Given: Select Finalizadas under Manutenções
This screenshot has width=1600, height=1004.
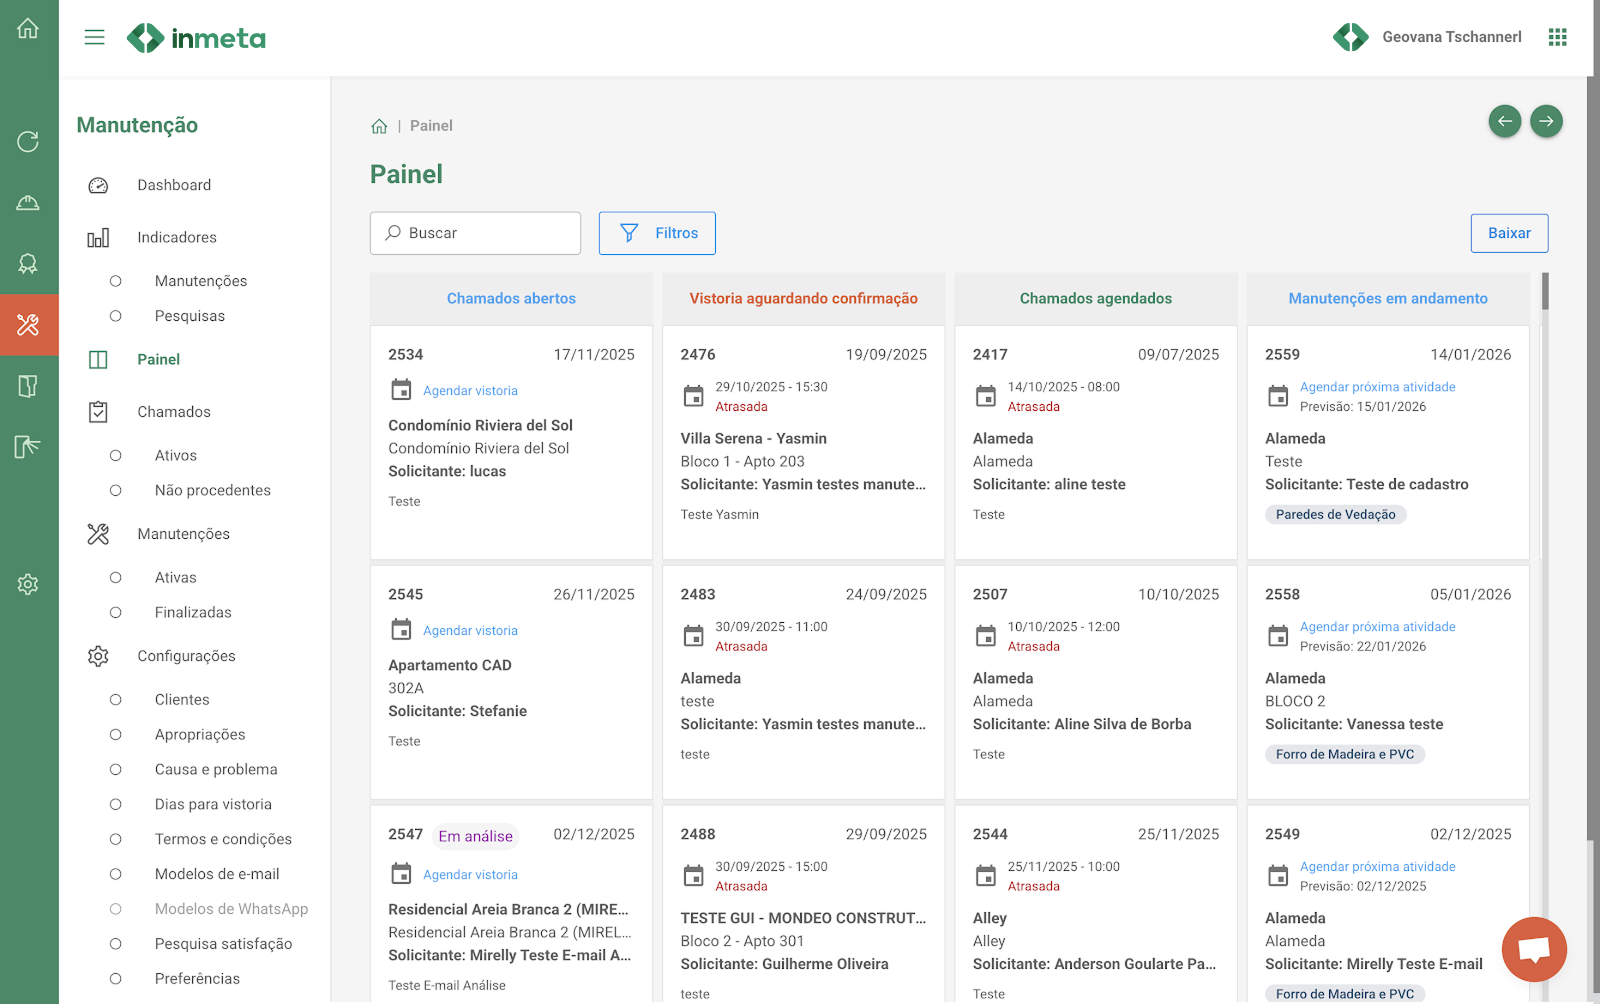Looking at the screenshot, I should click(x=193, y=612).
